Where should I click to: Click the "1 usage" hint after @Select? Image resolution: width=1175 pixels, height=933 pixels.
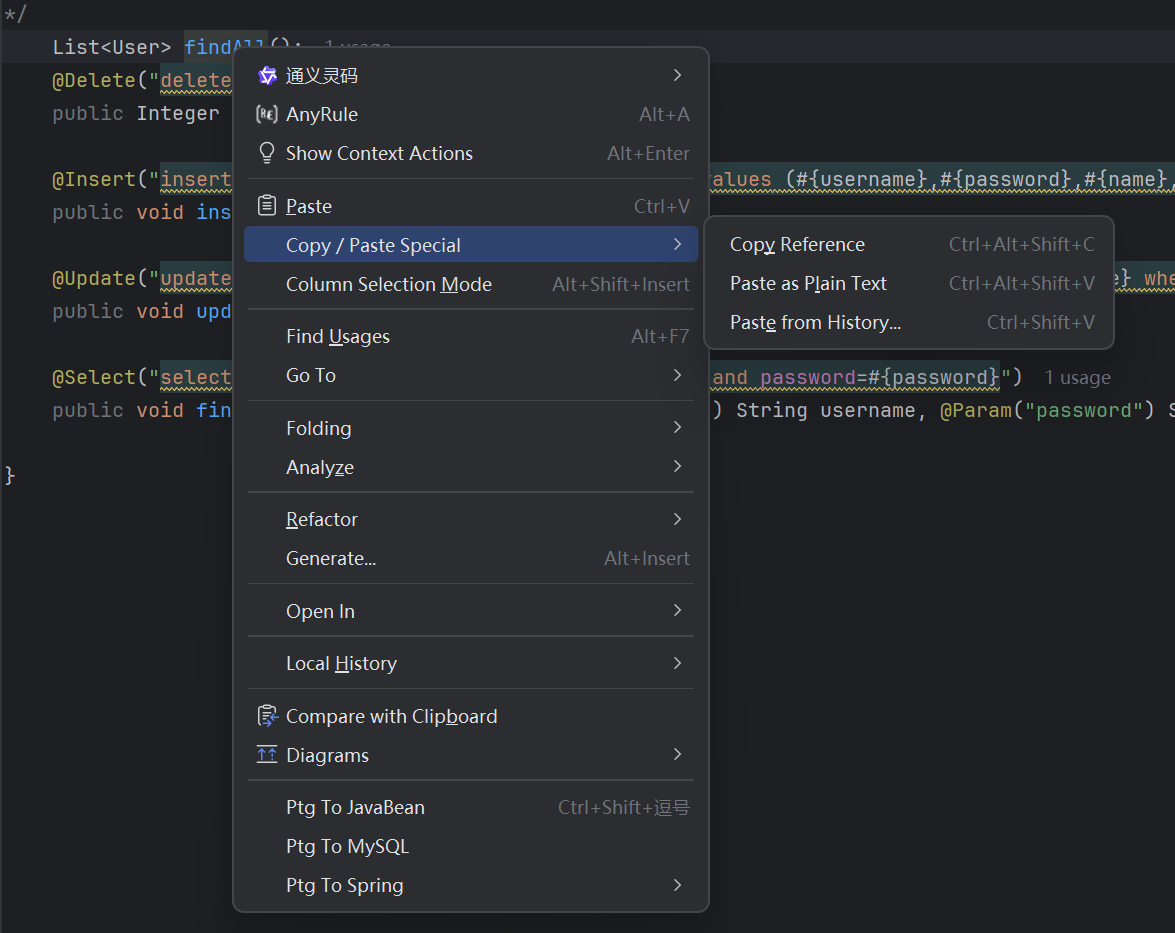tap(1077, 378)
